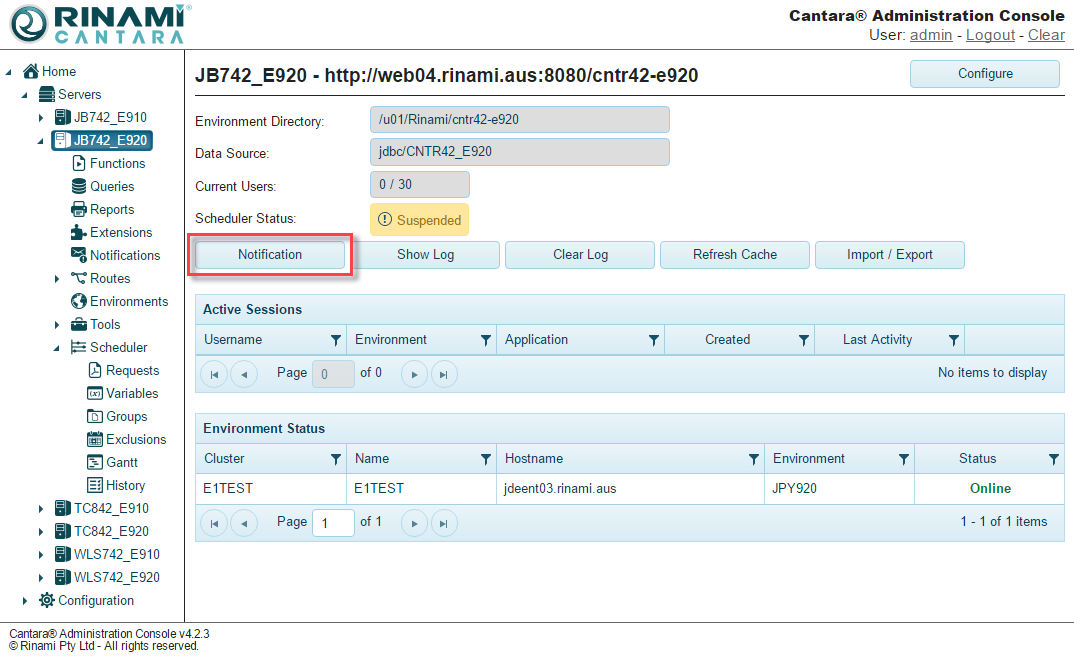Click the Configure button
The image size is (1074, 672).
tap(984, 74)
